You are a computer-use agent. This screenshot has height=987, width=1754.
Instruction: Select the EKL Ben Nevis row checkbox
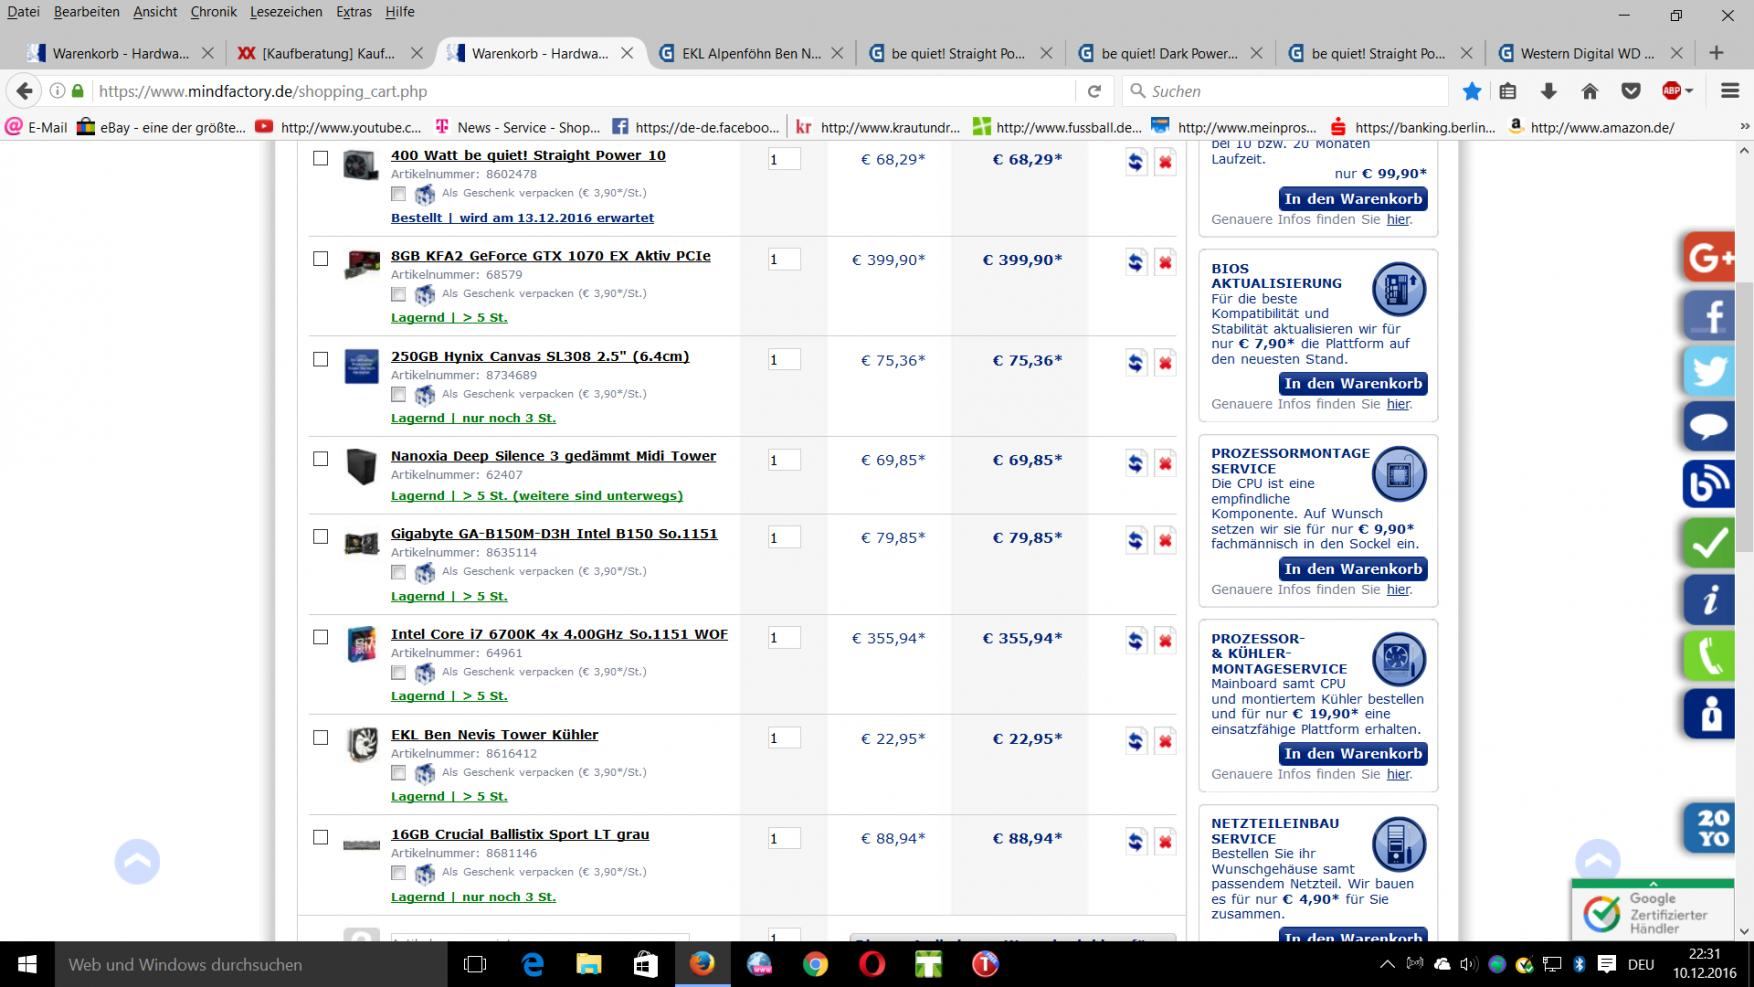point(320,737)
